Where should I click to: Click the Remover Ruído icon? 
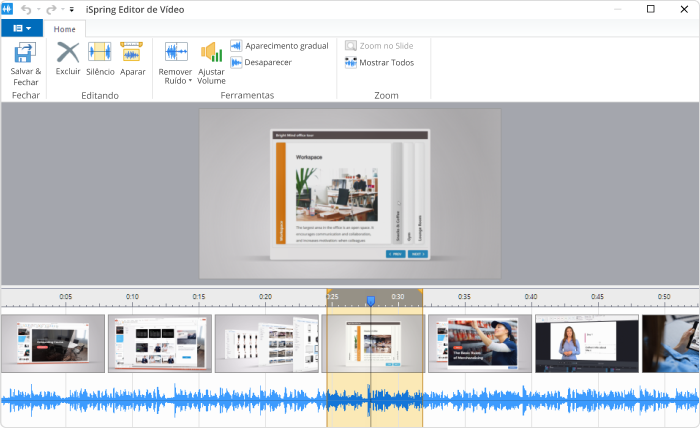[176, 52]
